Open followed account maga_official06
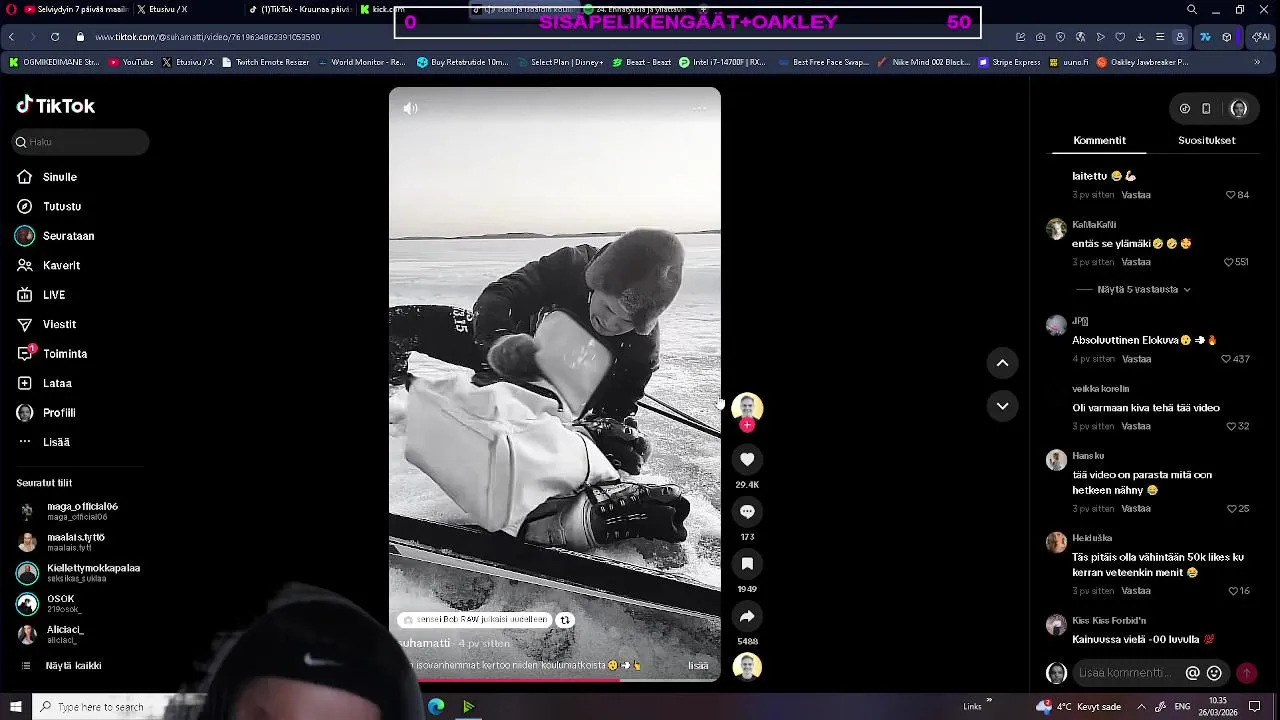1280x720 pixels. click(68, 511)
